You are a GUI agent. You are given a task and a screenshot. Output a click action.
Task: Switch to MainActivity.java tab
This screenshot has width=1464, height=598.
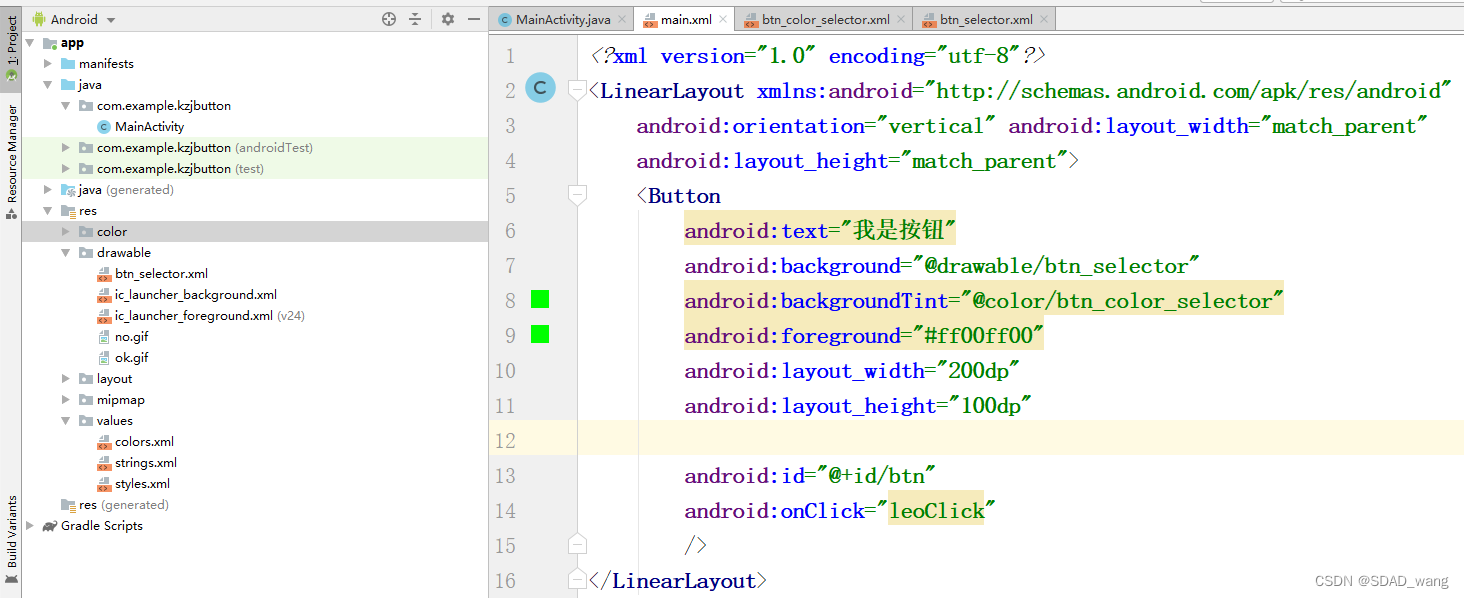tap(562, 19)
